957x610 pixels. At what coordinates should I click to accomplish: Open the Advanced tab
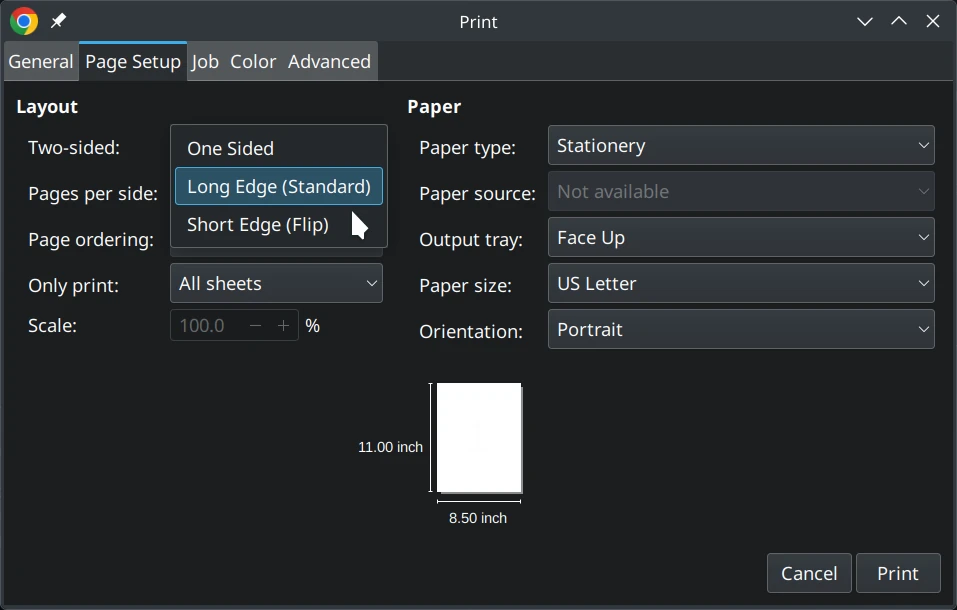tap(329, 61)
